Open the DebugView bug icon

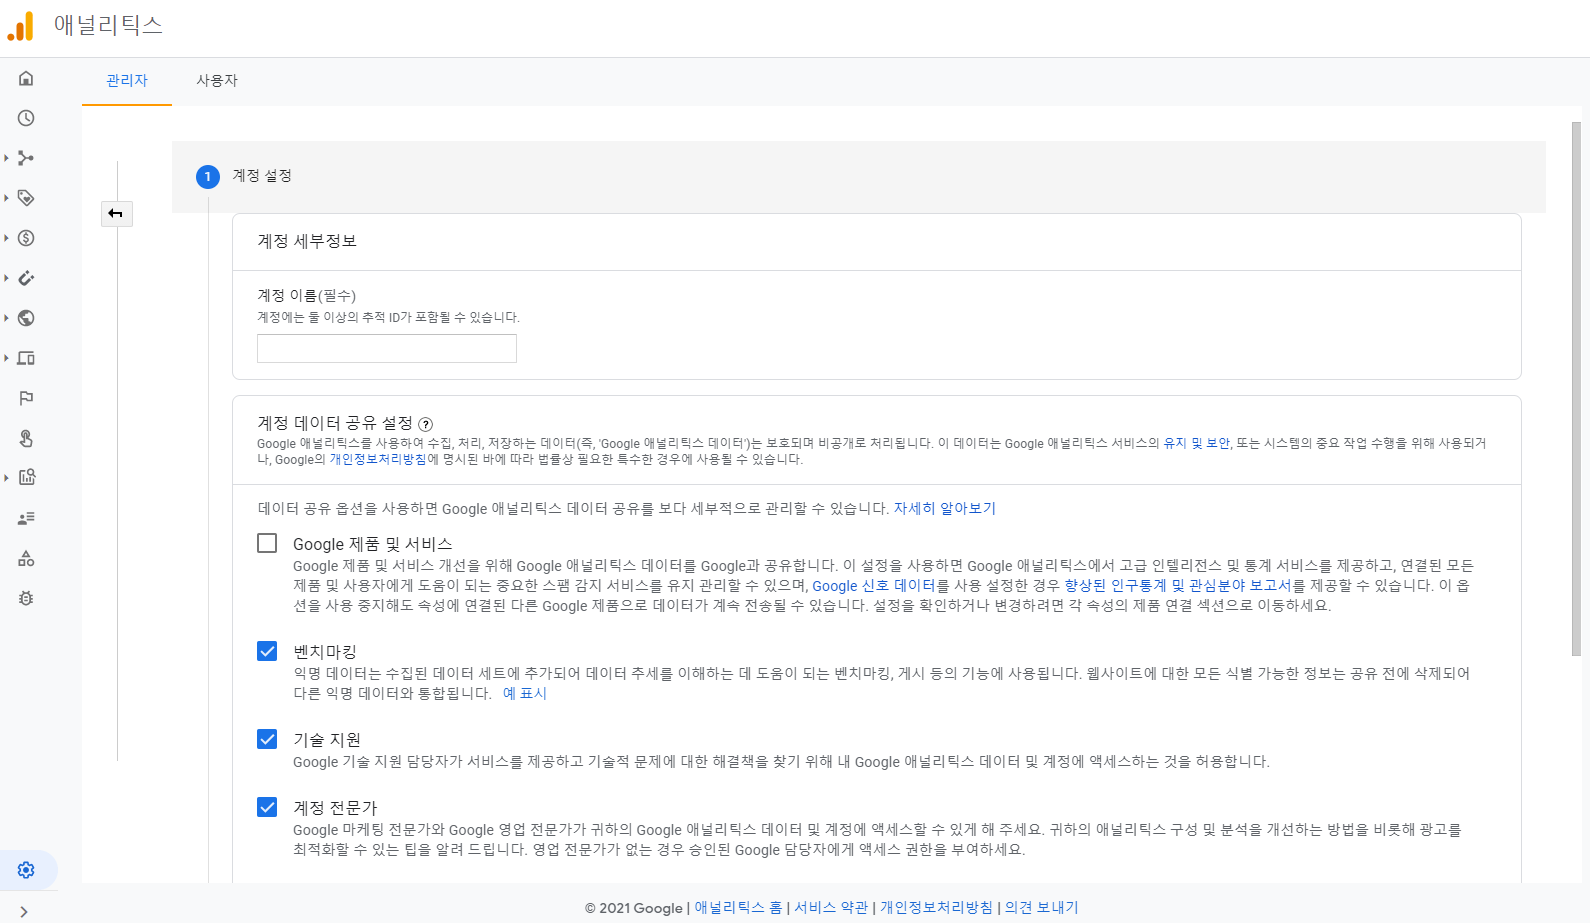(26, 598)
